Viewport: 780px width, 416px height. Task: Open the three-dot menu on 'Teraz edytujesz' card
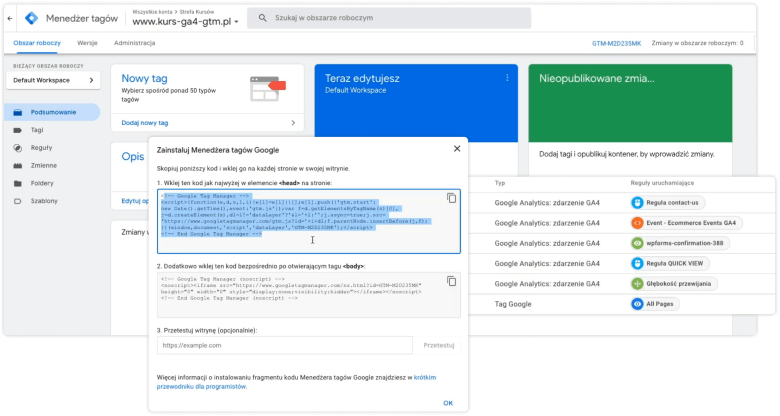[x=507, y=78]
